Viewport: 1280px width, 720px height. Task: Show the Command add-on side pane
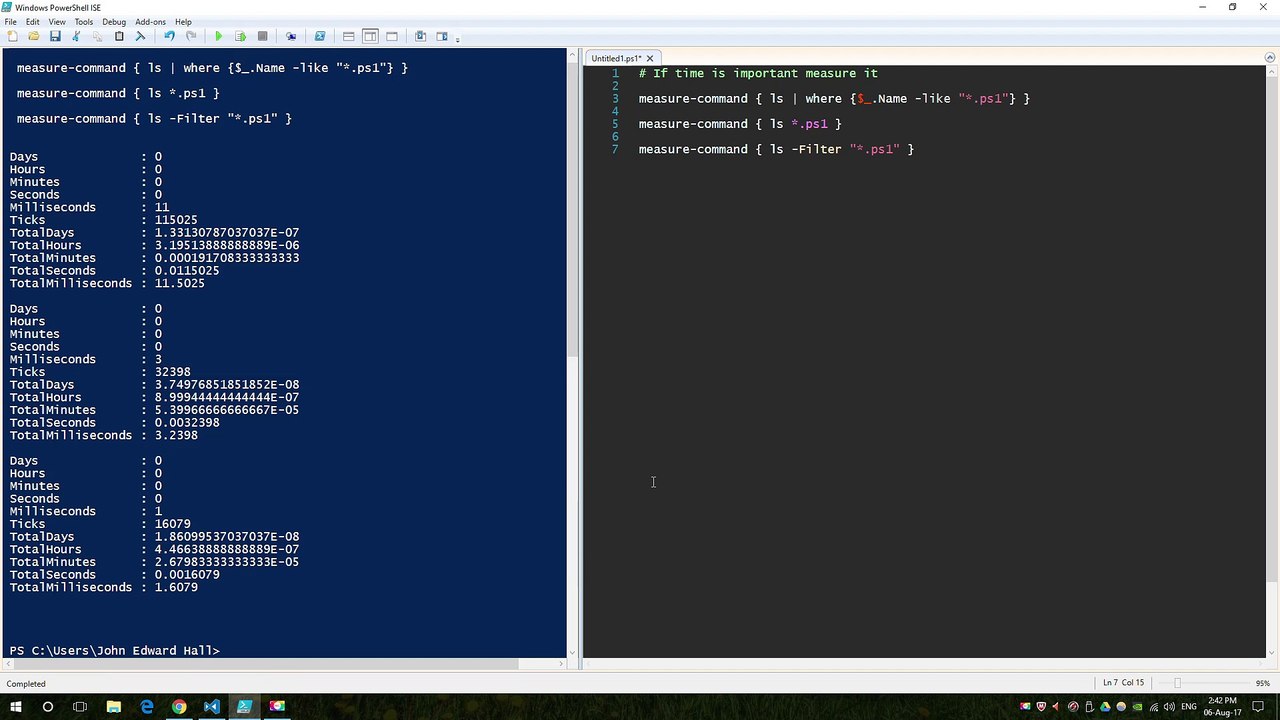click(x=442, y=36)
